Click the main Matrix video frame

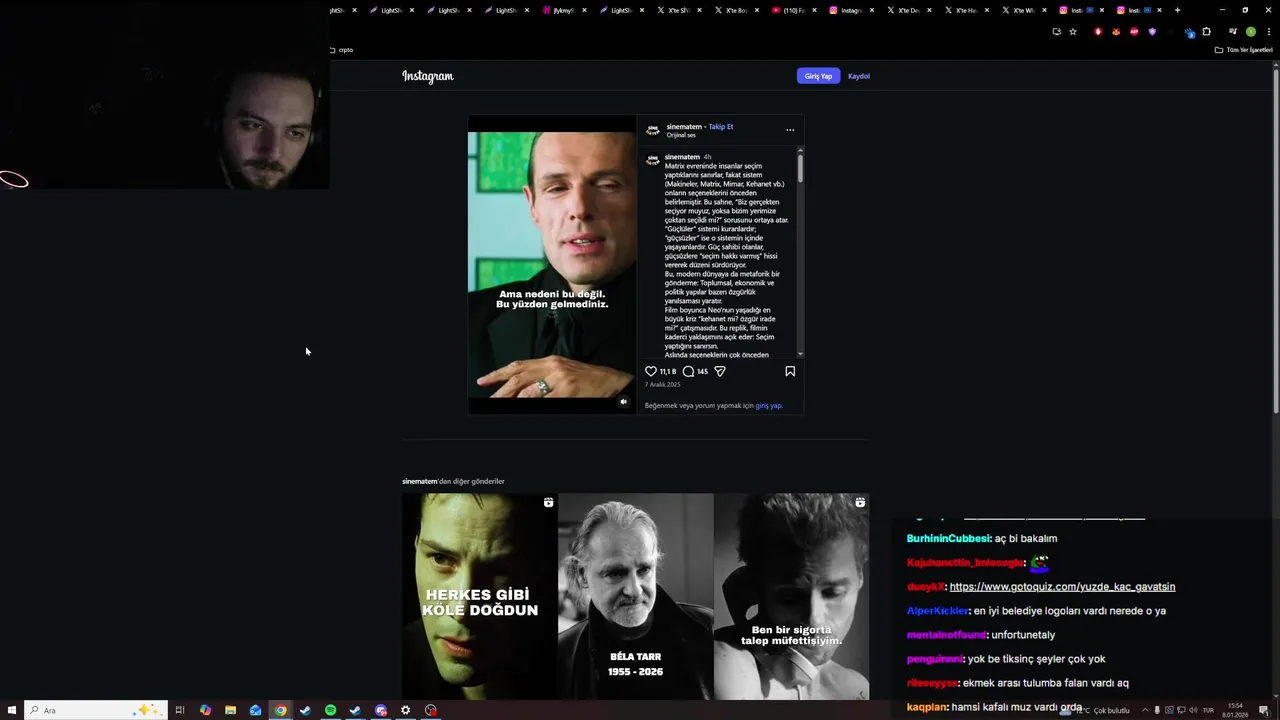[x=552, y=264]
